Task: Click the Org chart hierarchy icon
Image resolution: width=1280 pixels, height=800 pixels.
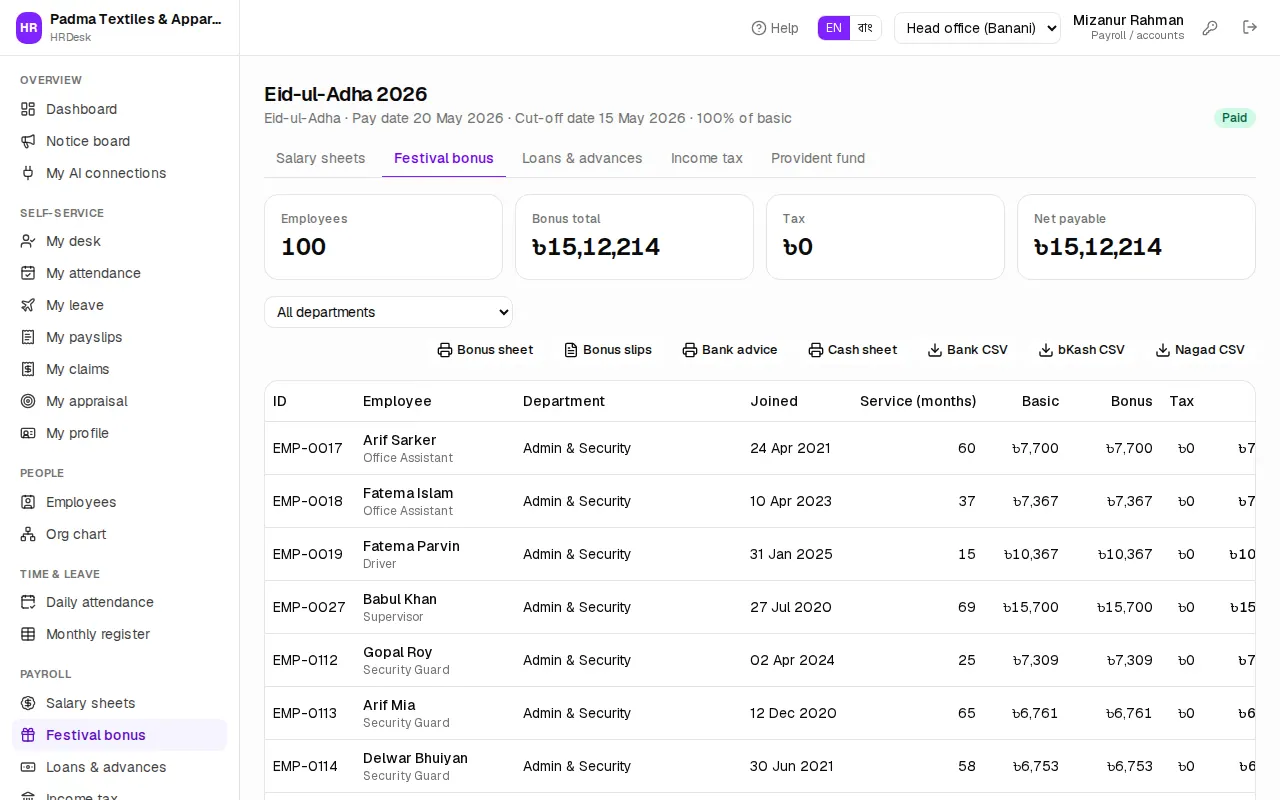Action: coord(28,534)
